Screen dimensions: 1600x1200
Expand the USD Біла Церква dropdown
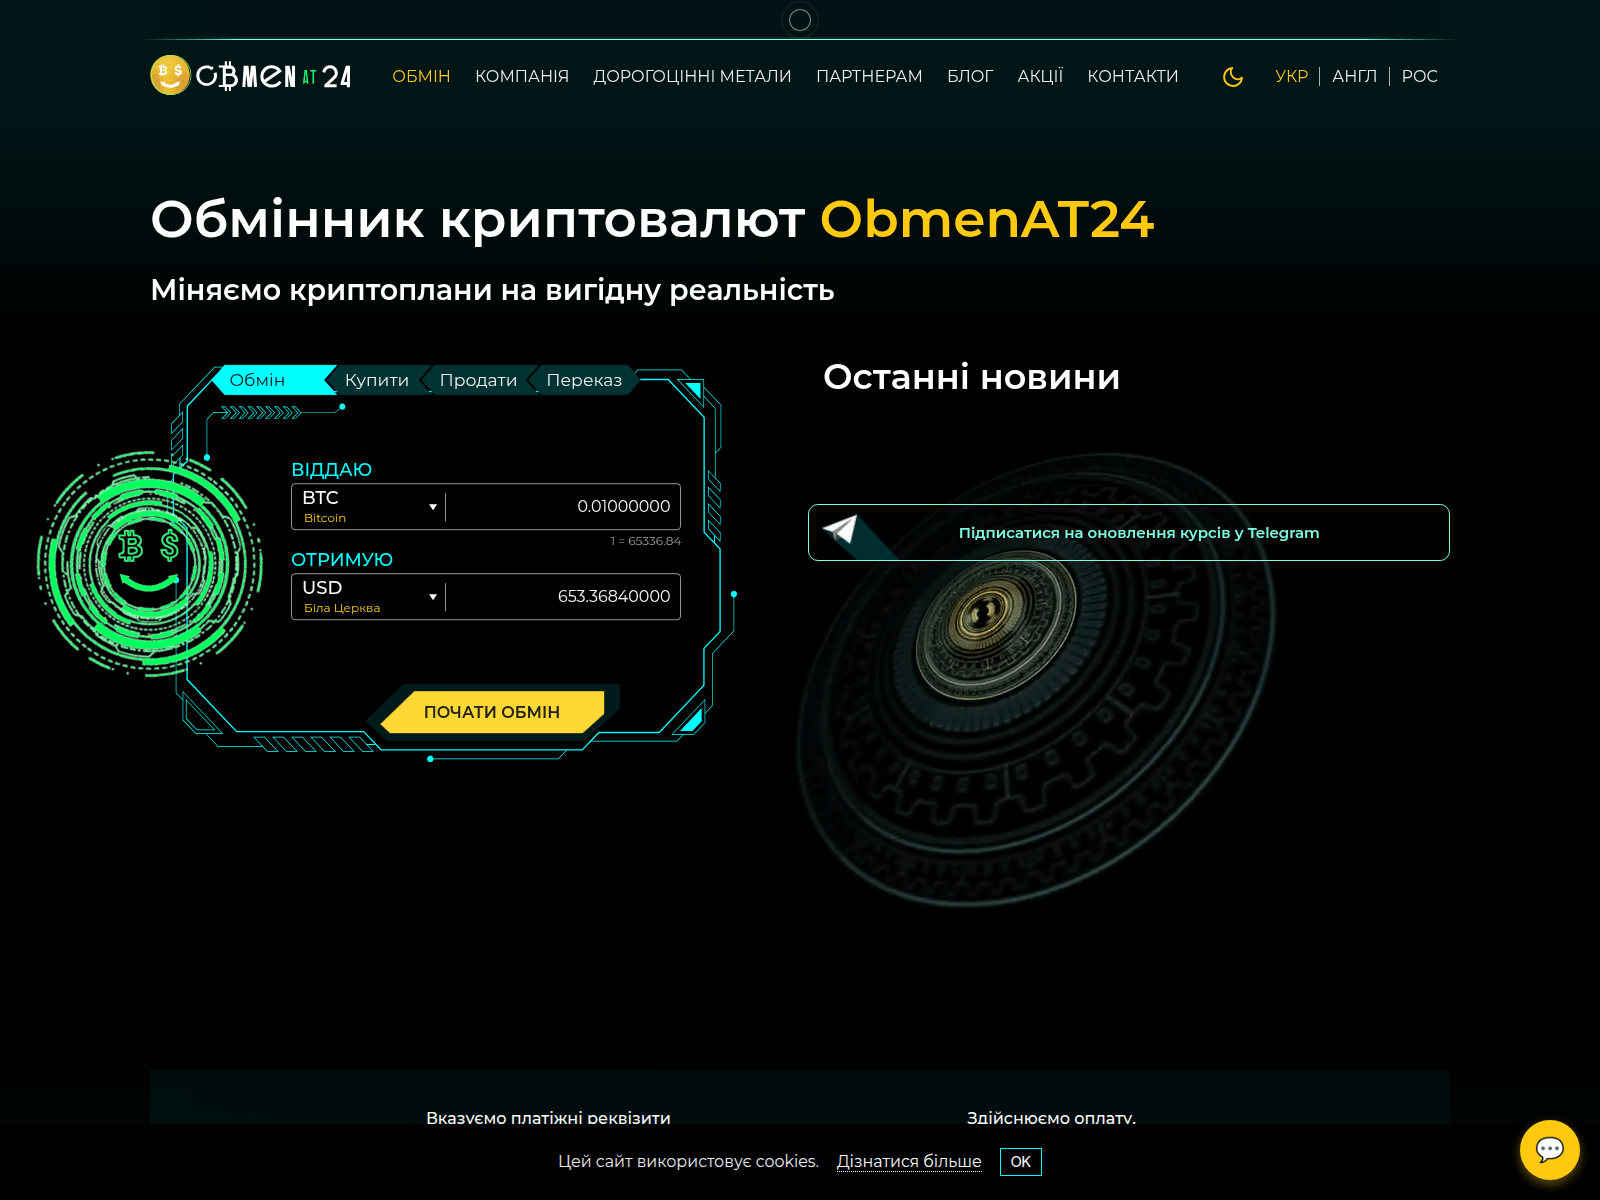(x=369, y=597)
